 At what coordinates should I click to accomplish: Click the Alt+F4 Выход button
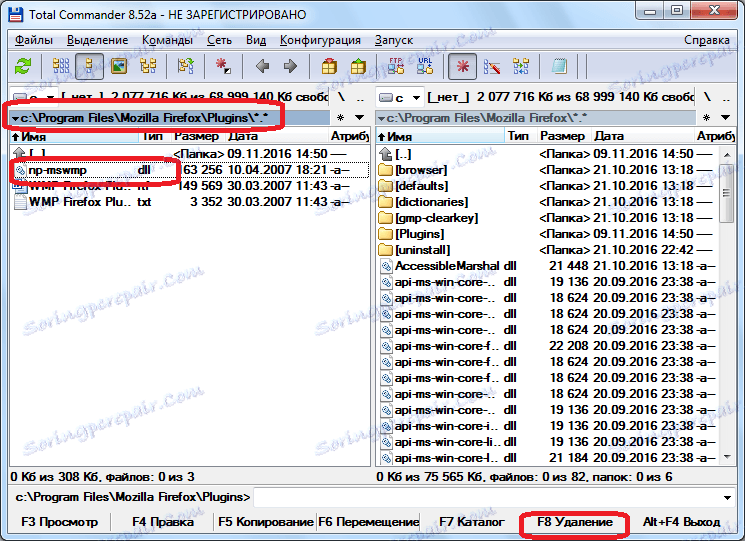681,522
